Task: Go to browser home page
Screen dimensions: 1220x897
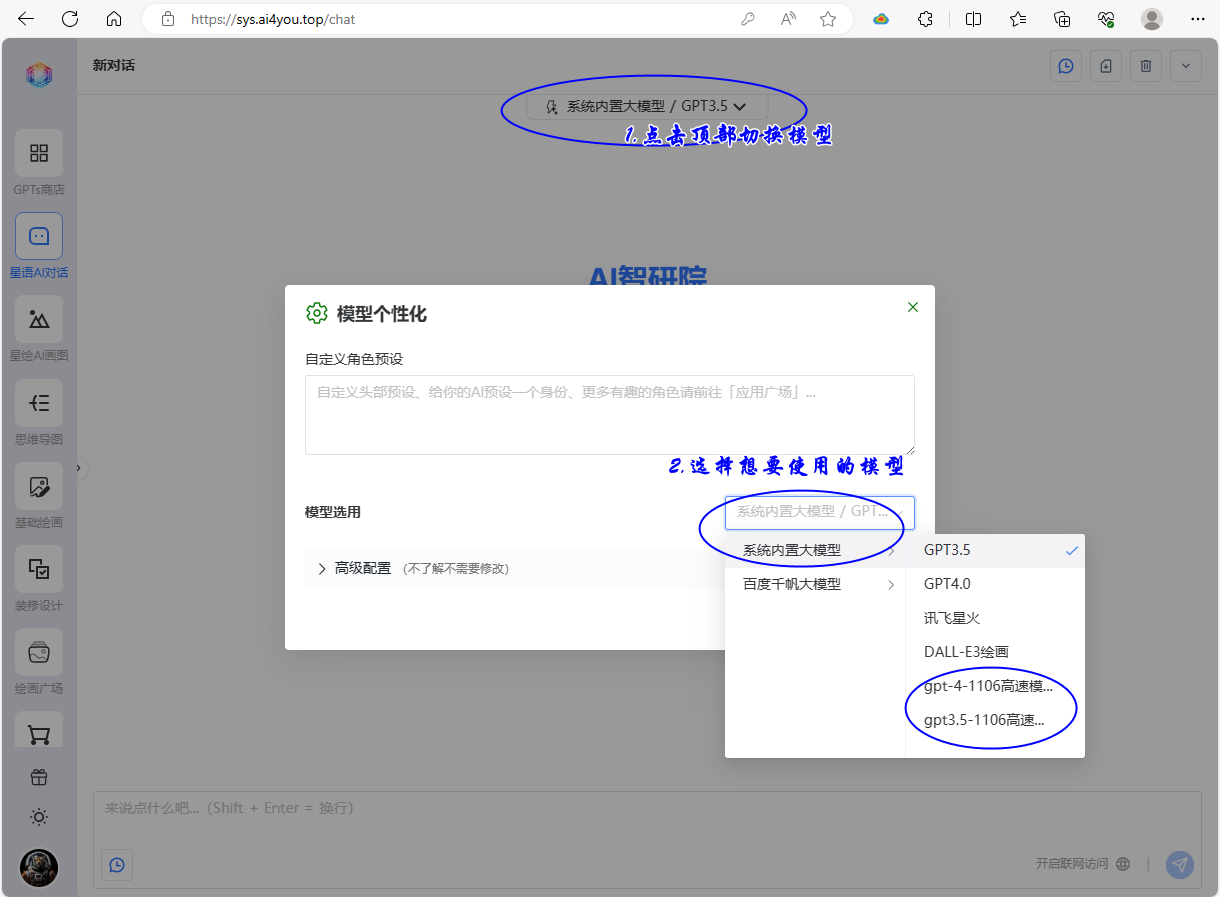Action: pyautogui.click(x=114, y=19)
